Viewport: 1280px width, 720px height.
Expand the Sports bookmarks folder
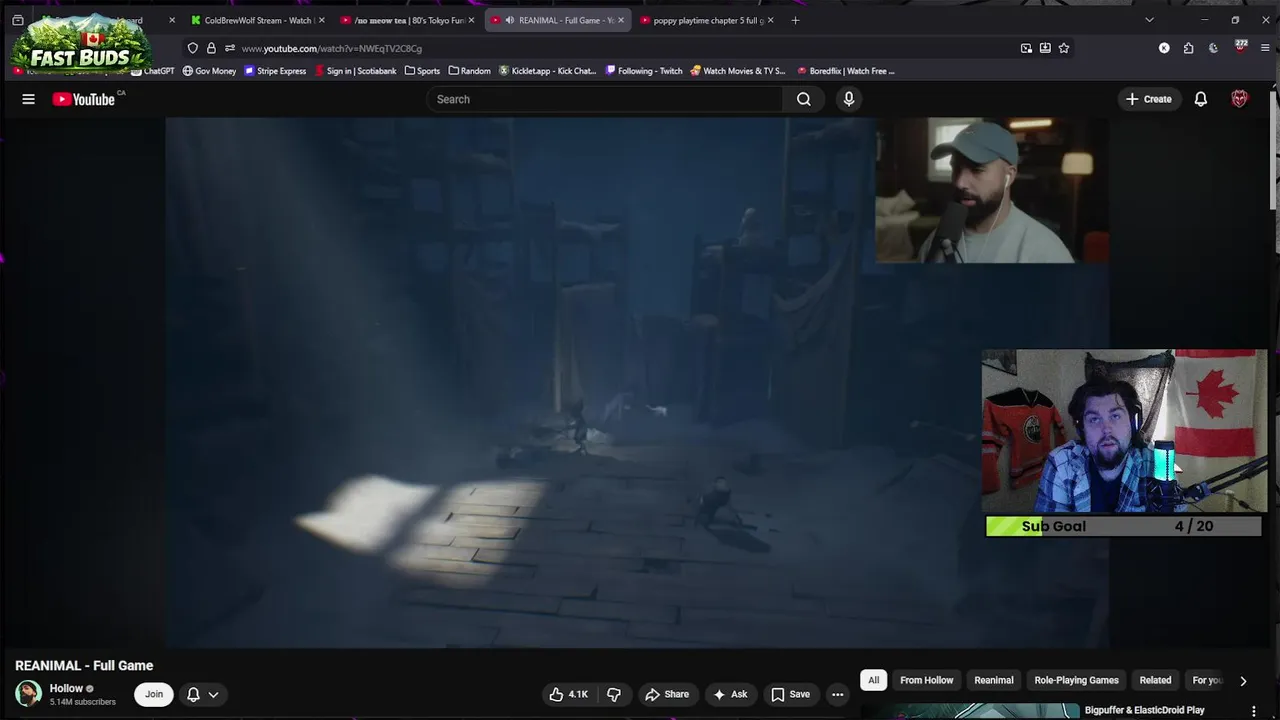coord(422,71)
